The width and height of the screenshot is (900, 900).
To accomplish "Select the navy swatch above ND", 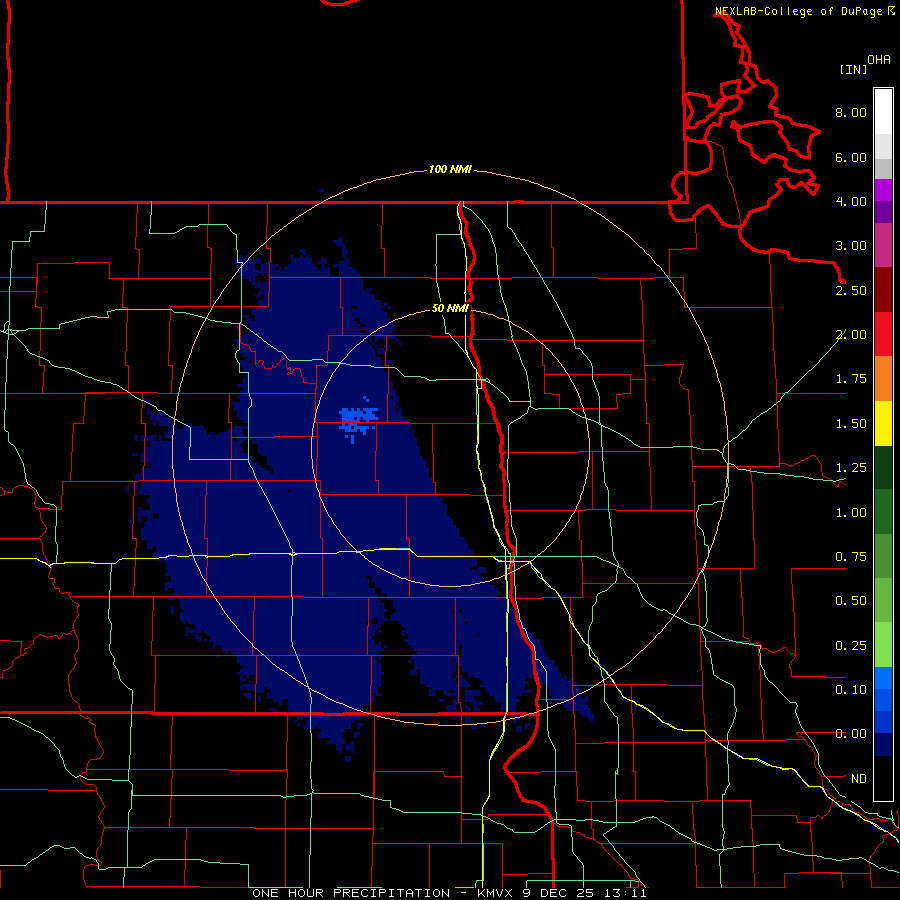I will 883,745.
